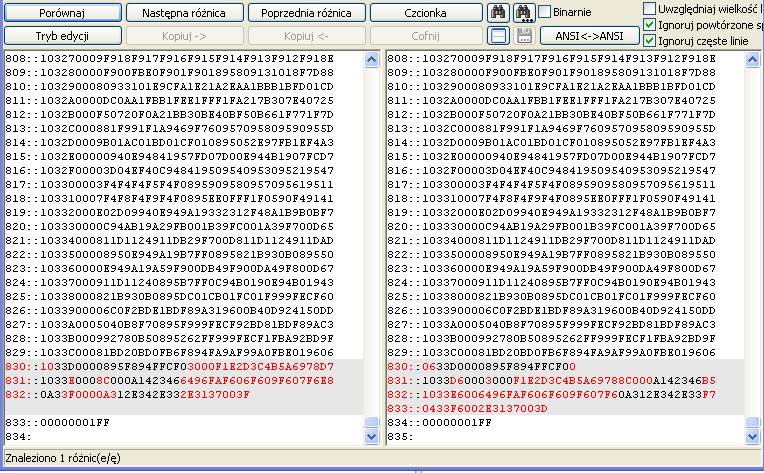The width and height of the screenshot is (764, 473).
Task: Select differing line 831 in right pane
Action: [x=552, y=380]
